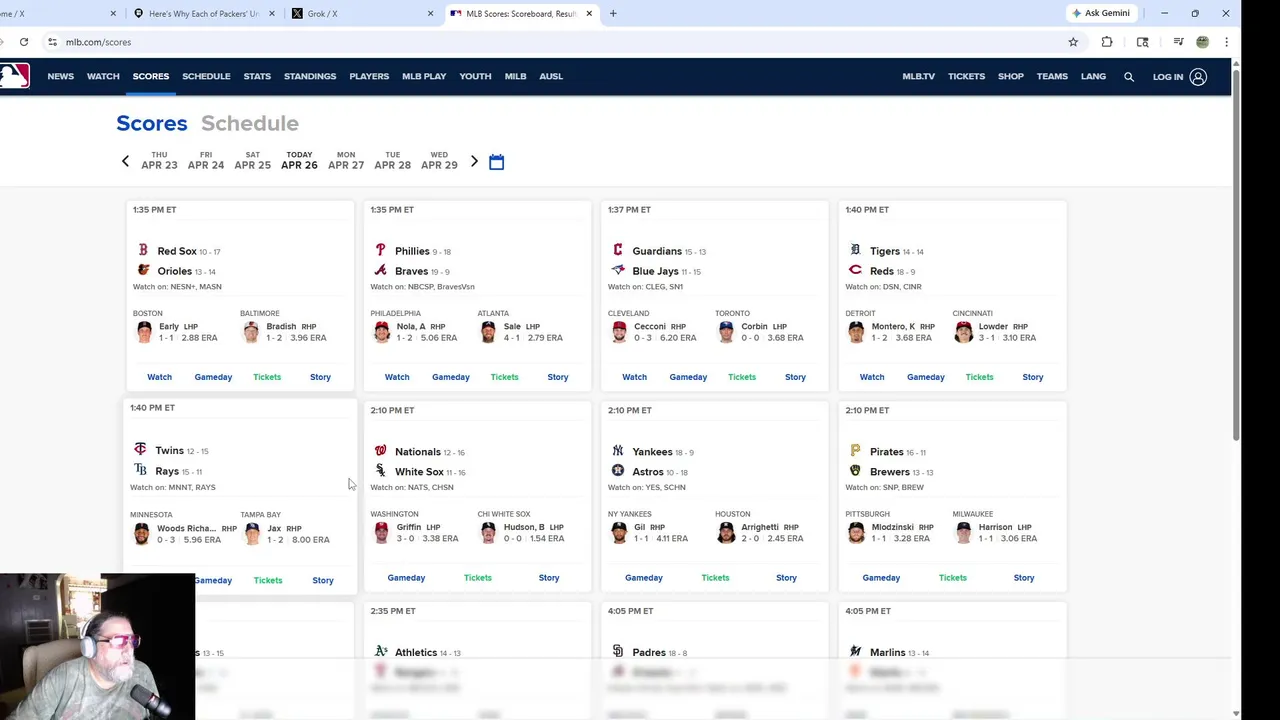Viewport: 1280px width, 720px height.
Task: Select Wed Apr 29 date
Action: point(439,161)
